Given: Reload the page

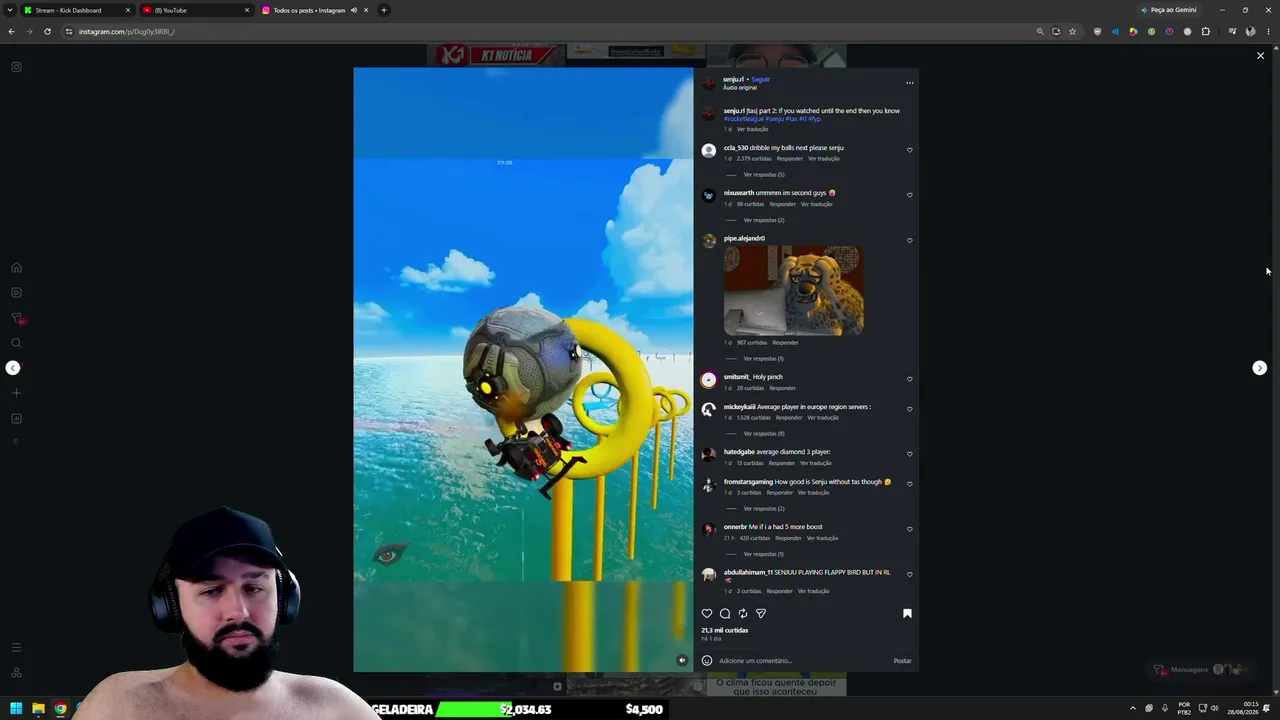Looking at the screenshot, I should point(47,31).
